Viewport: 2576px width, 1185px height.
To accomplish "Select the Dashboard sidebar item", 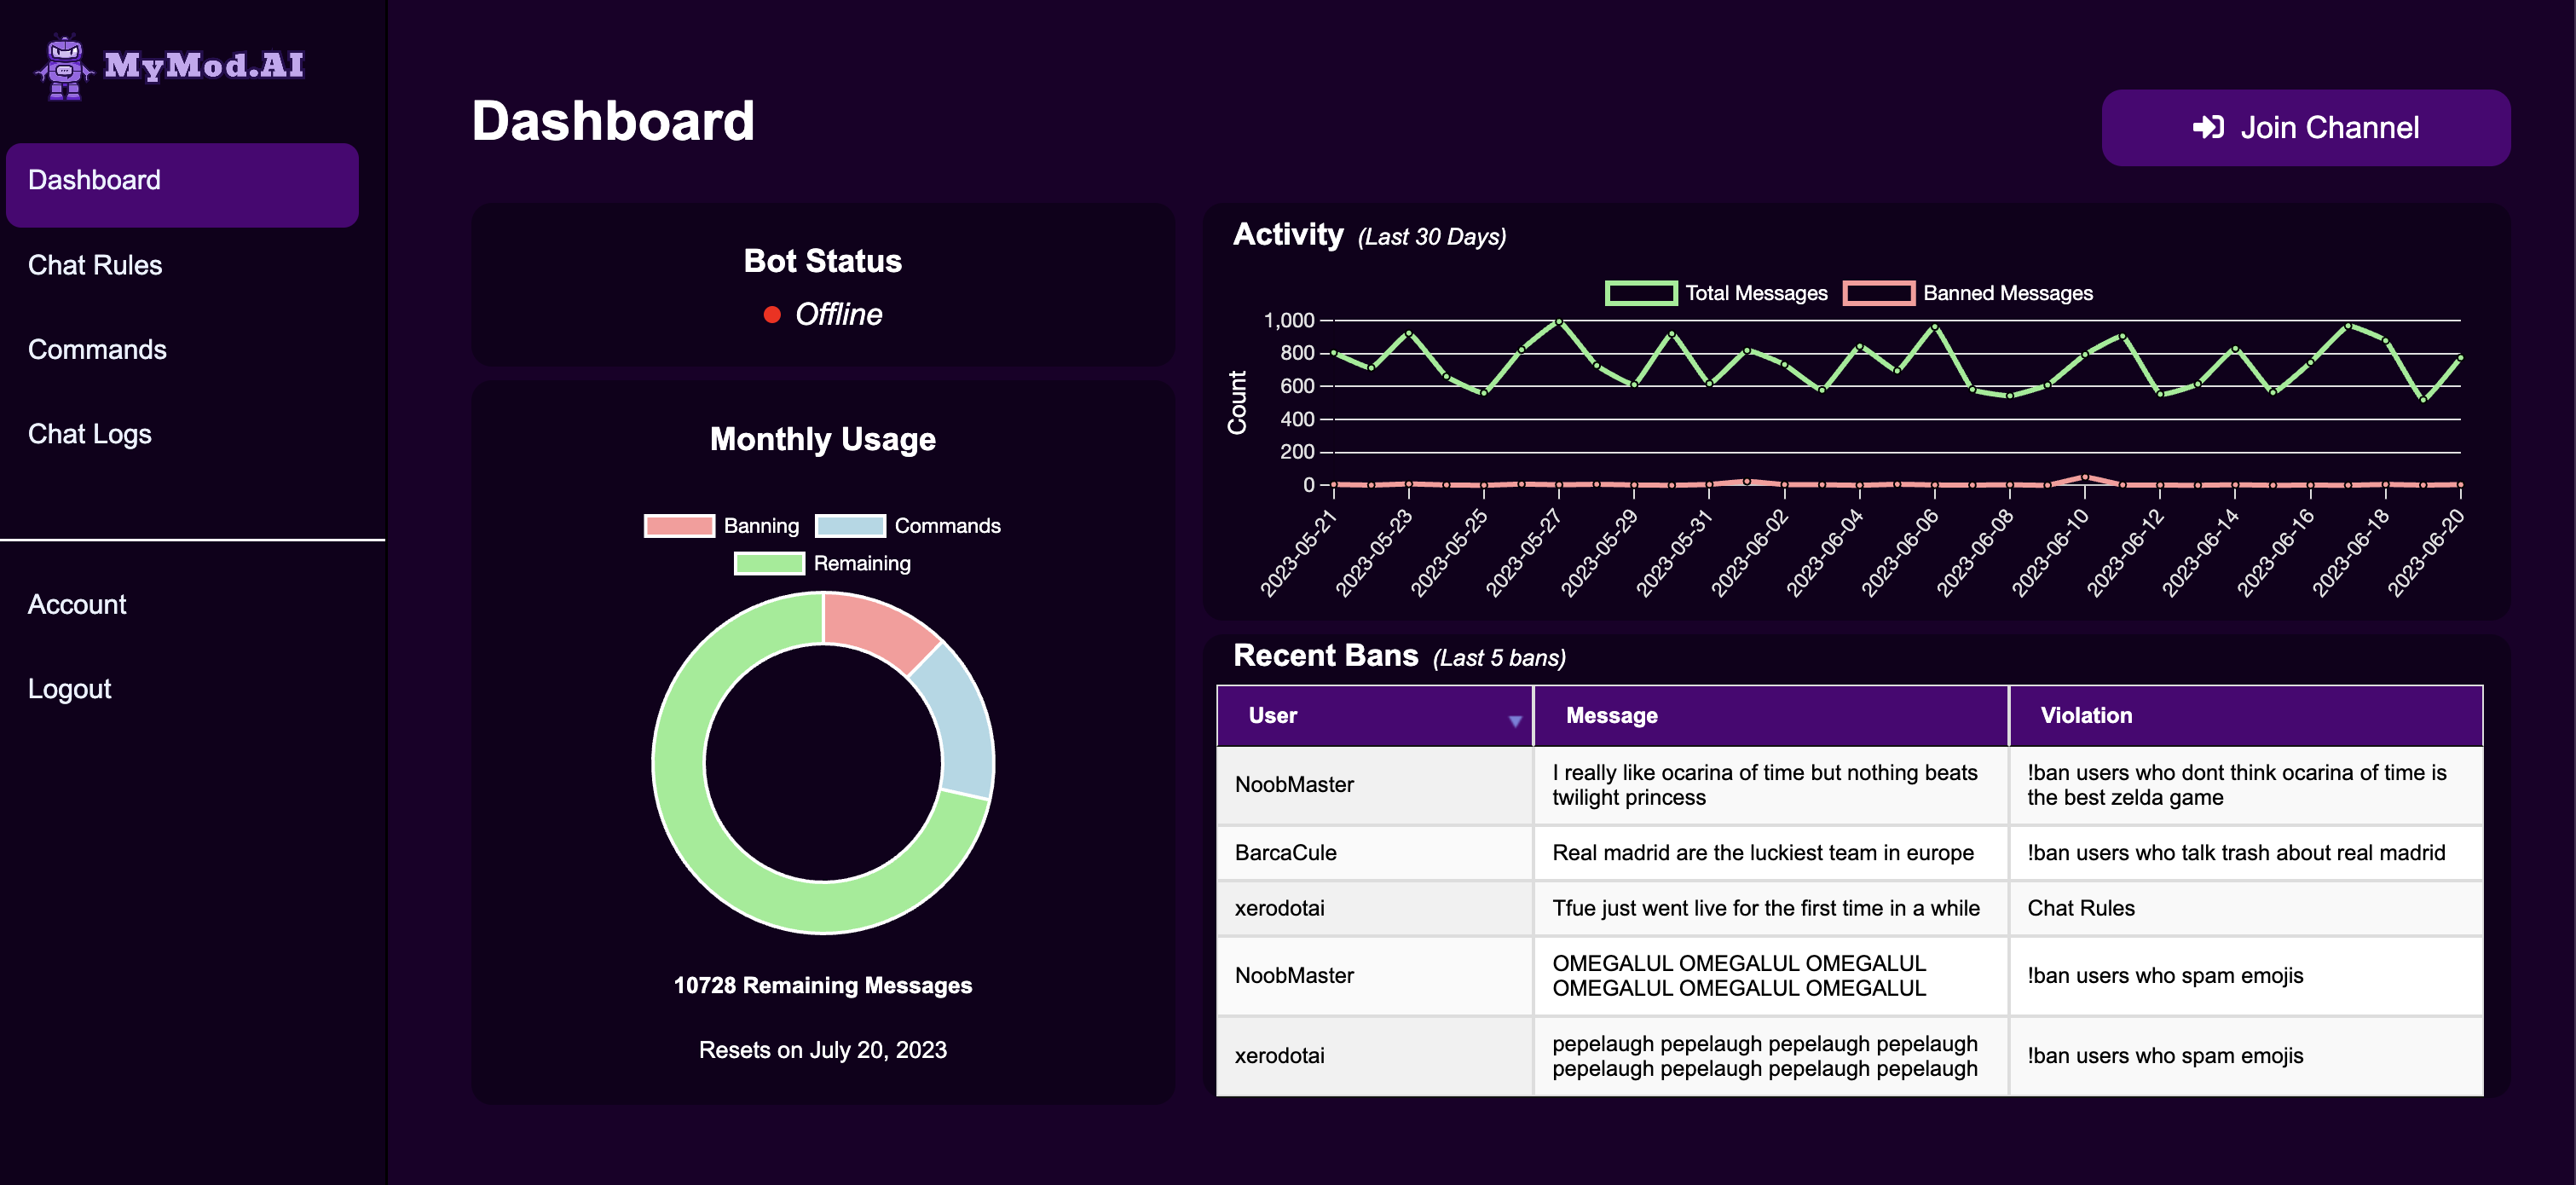I will tap(94, 180).
